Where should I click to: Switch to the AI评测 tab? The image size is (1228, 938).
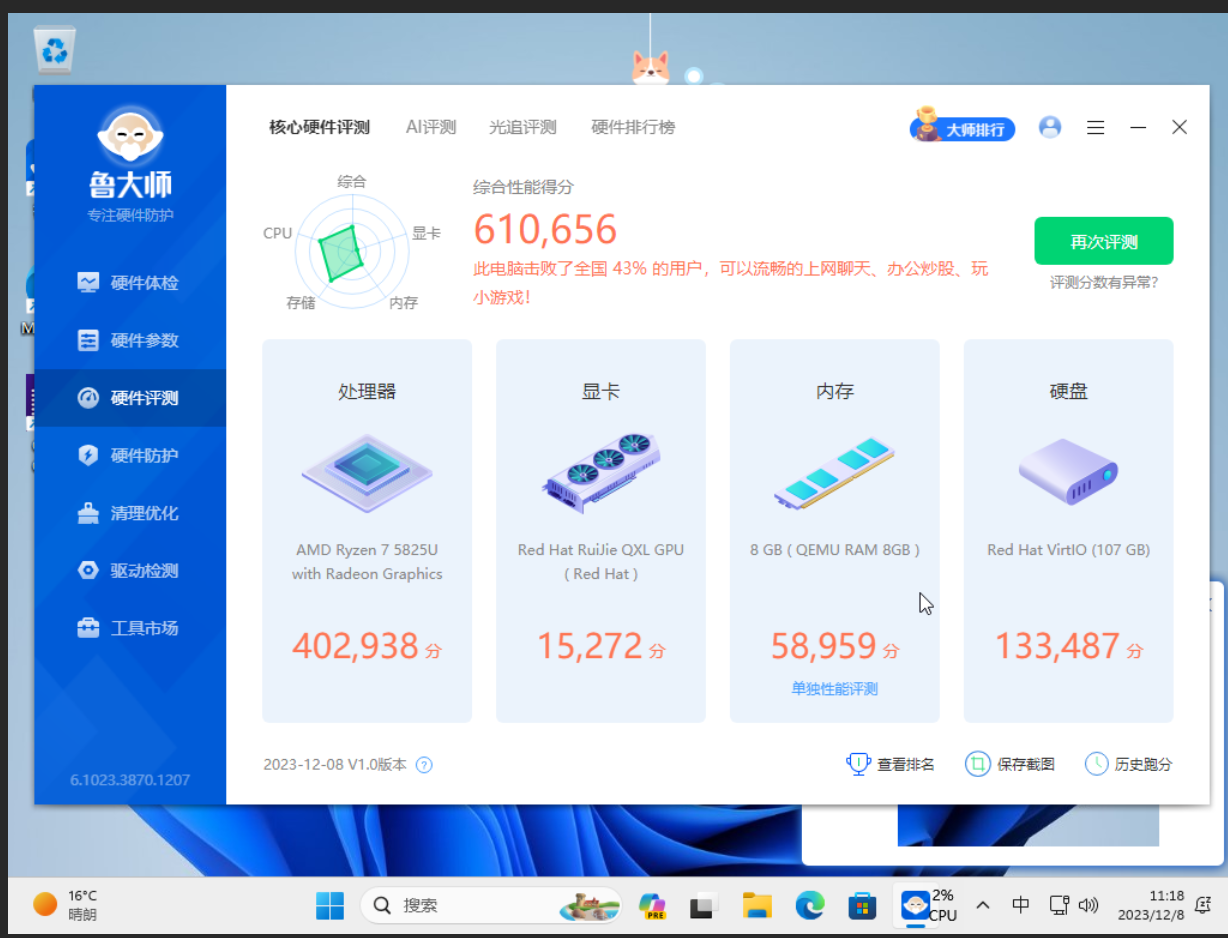[431, 127]
